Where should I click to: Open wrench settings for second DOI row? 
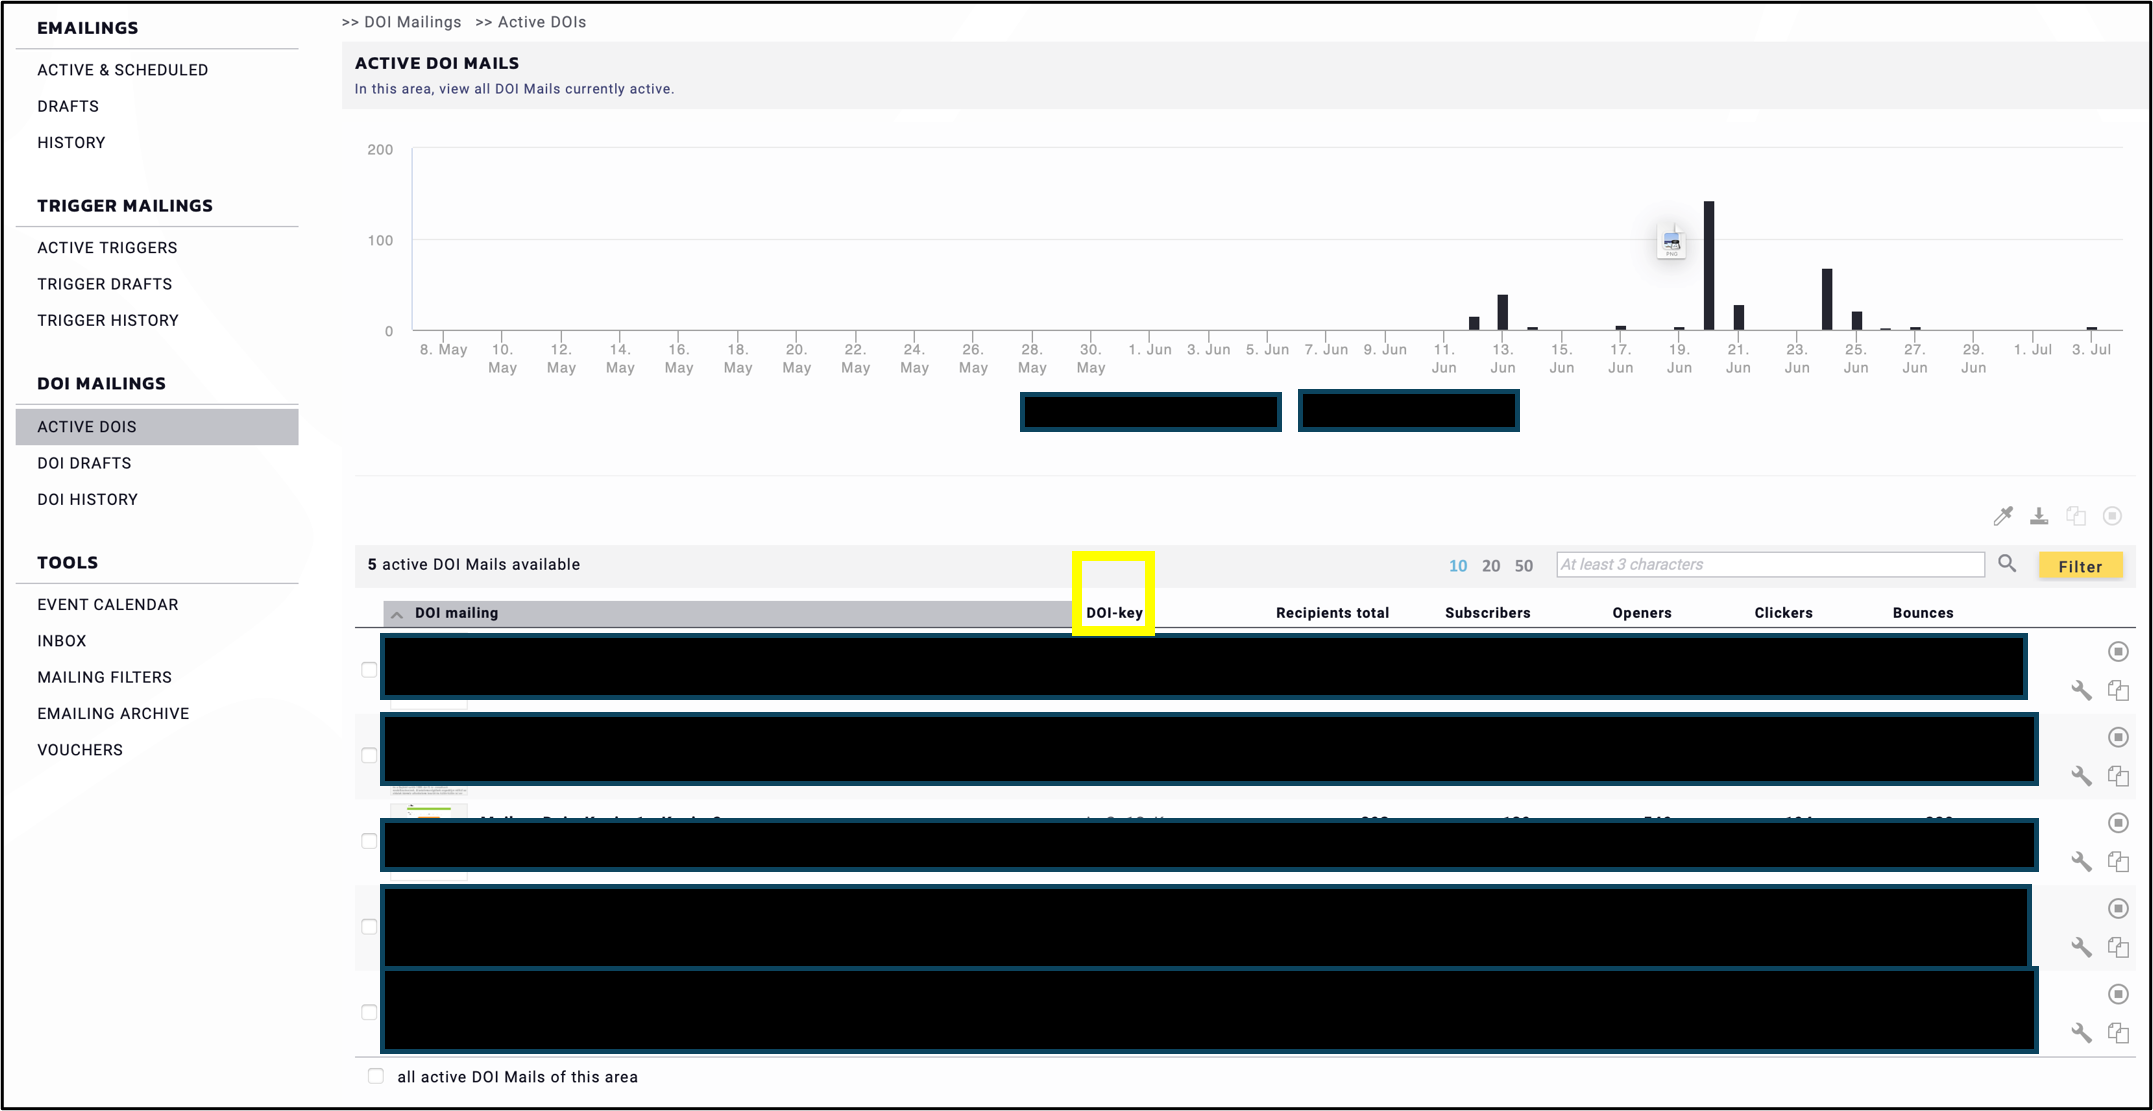pyautogui.click(x=2081, y=776)
